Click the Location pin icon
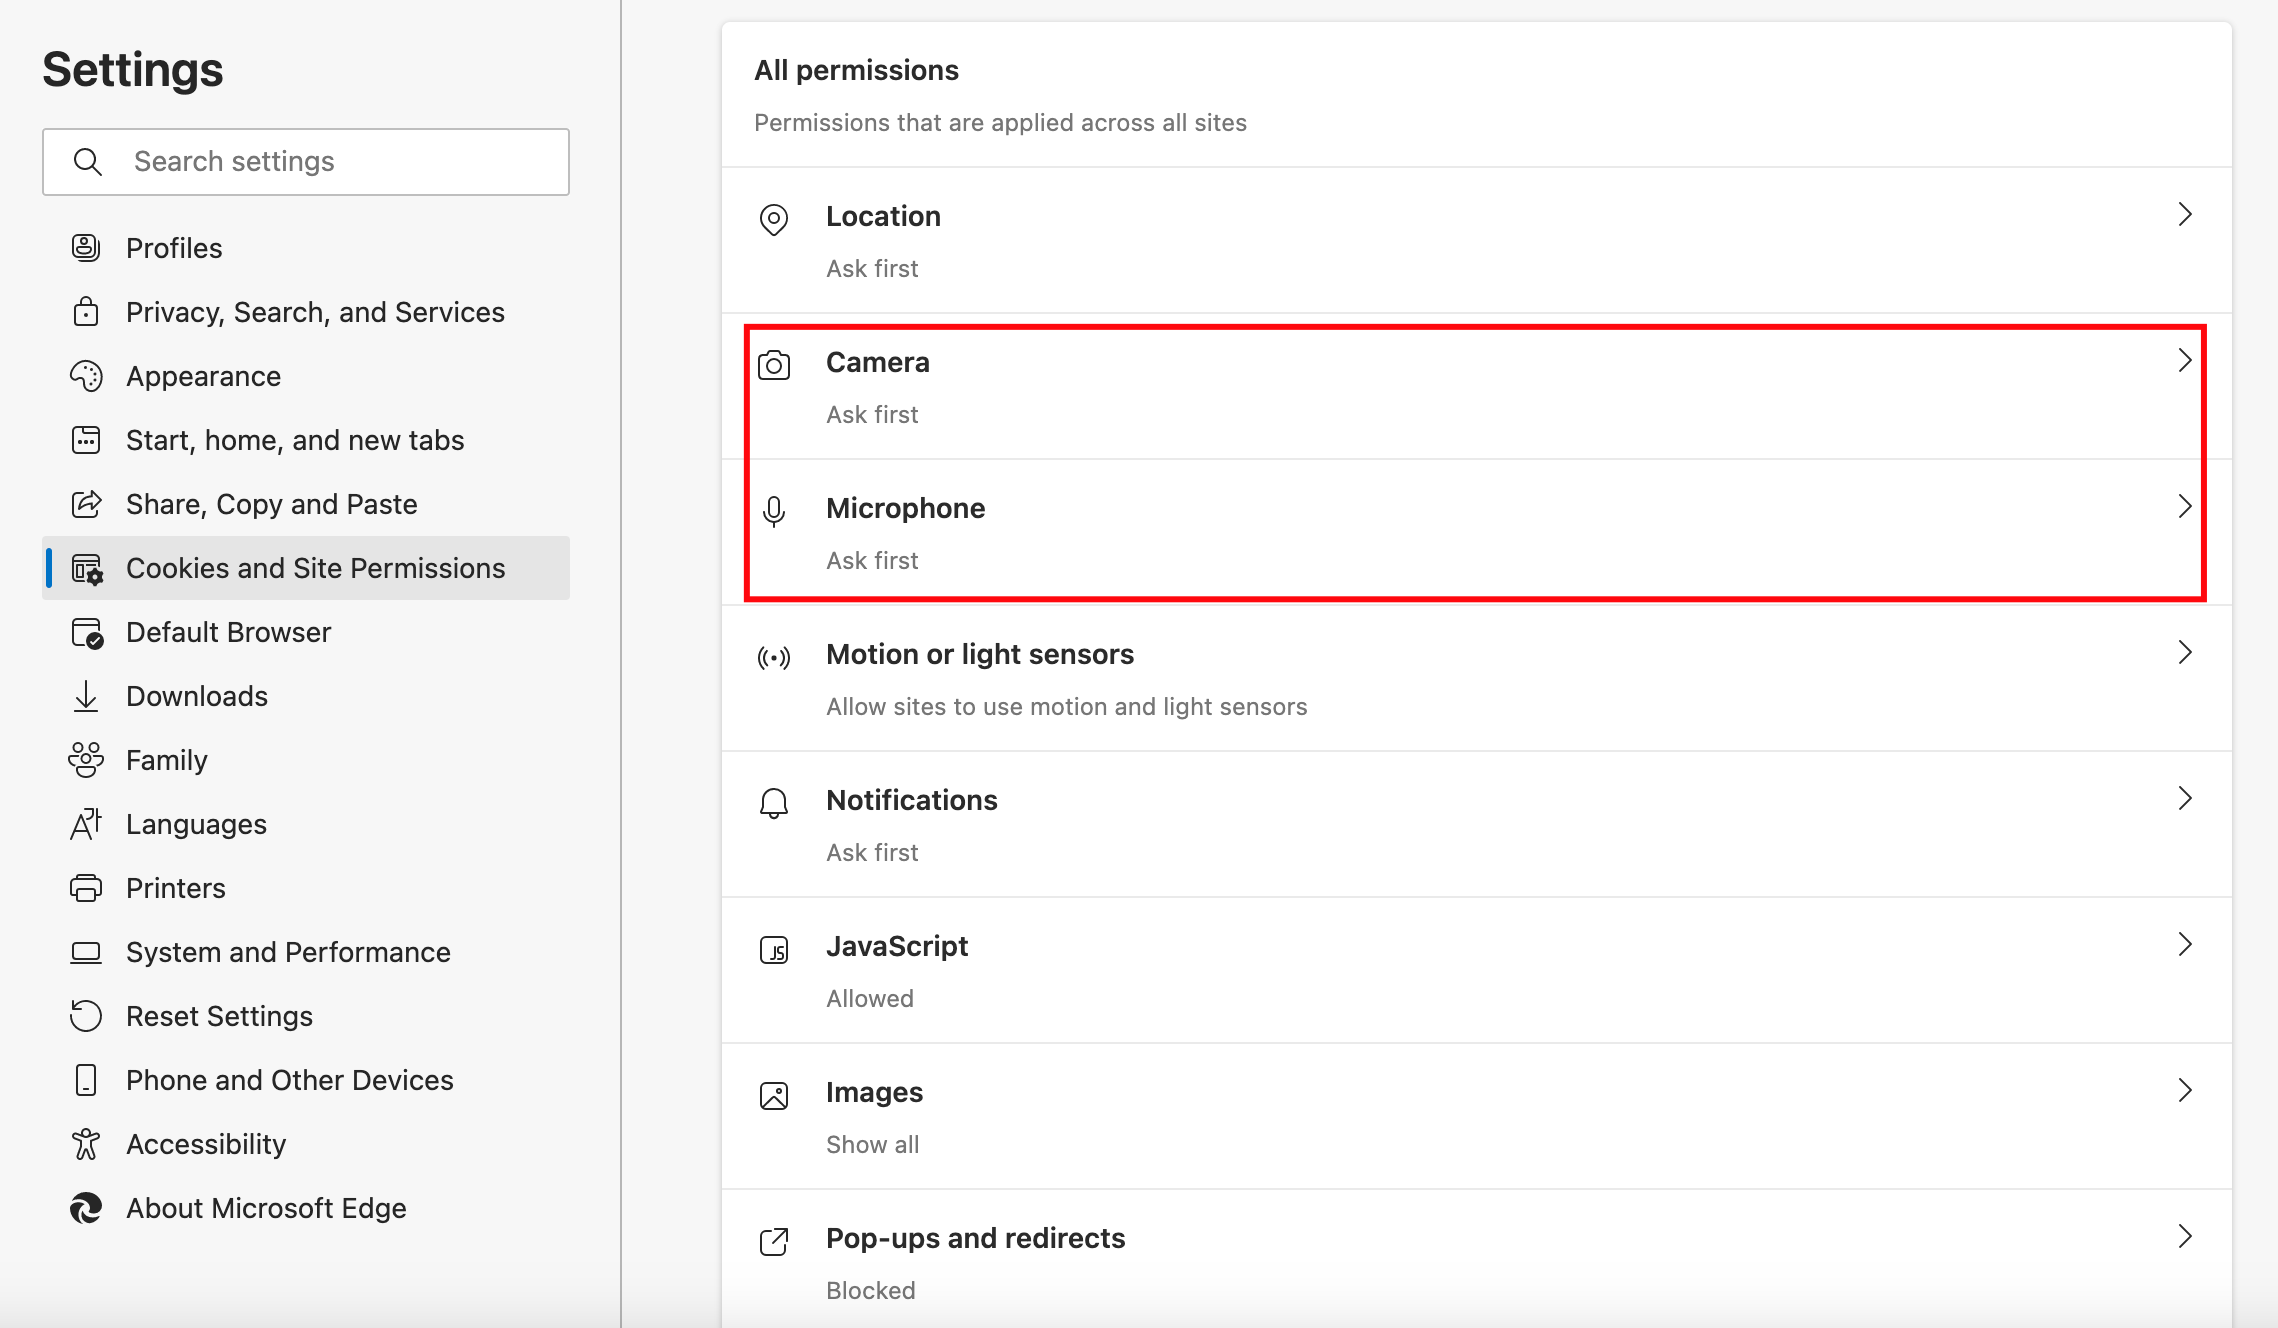This screenshot has width=2278, height=1328. pos(774,221)
